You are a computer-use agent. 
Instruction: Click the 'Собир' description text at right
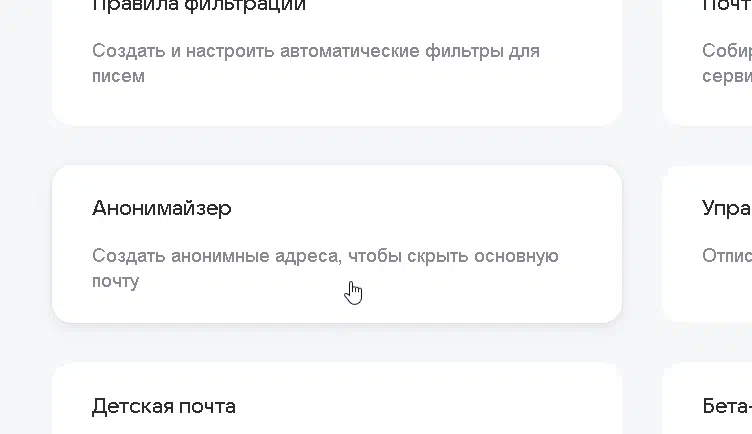[727, 51]
